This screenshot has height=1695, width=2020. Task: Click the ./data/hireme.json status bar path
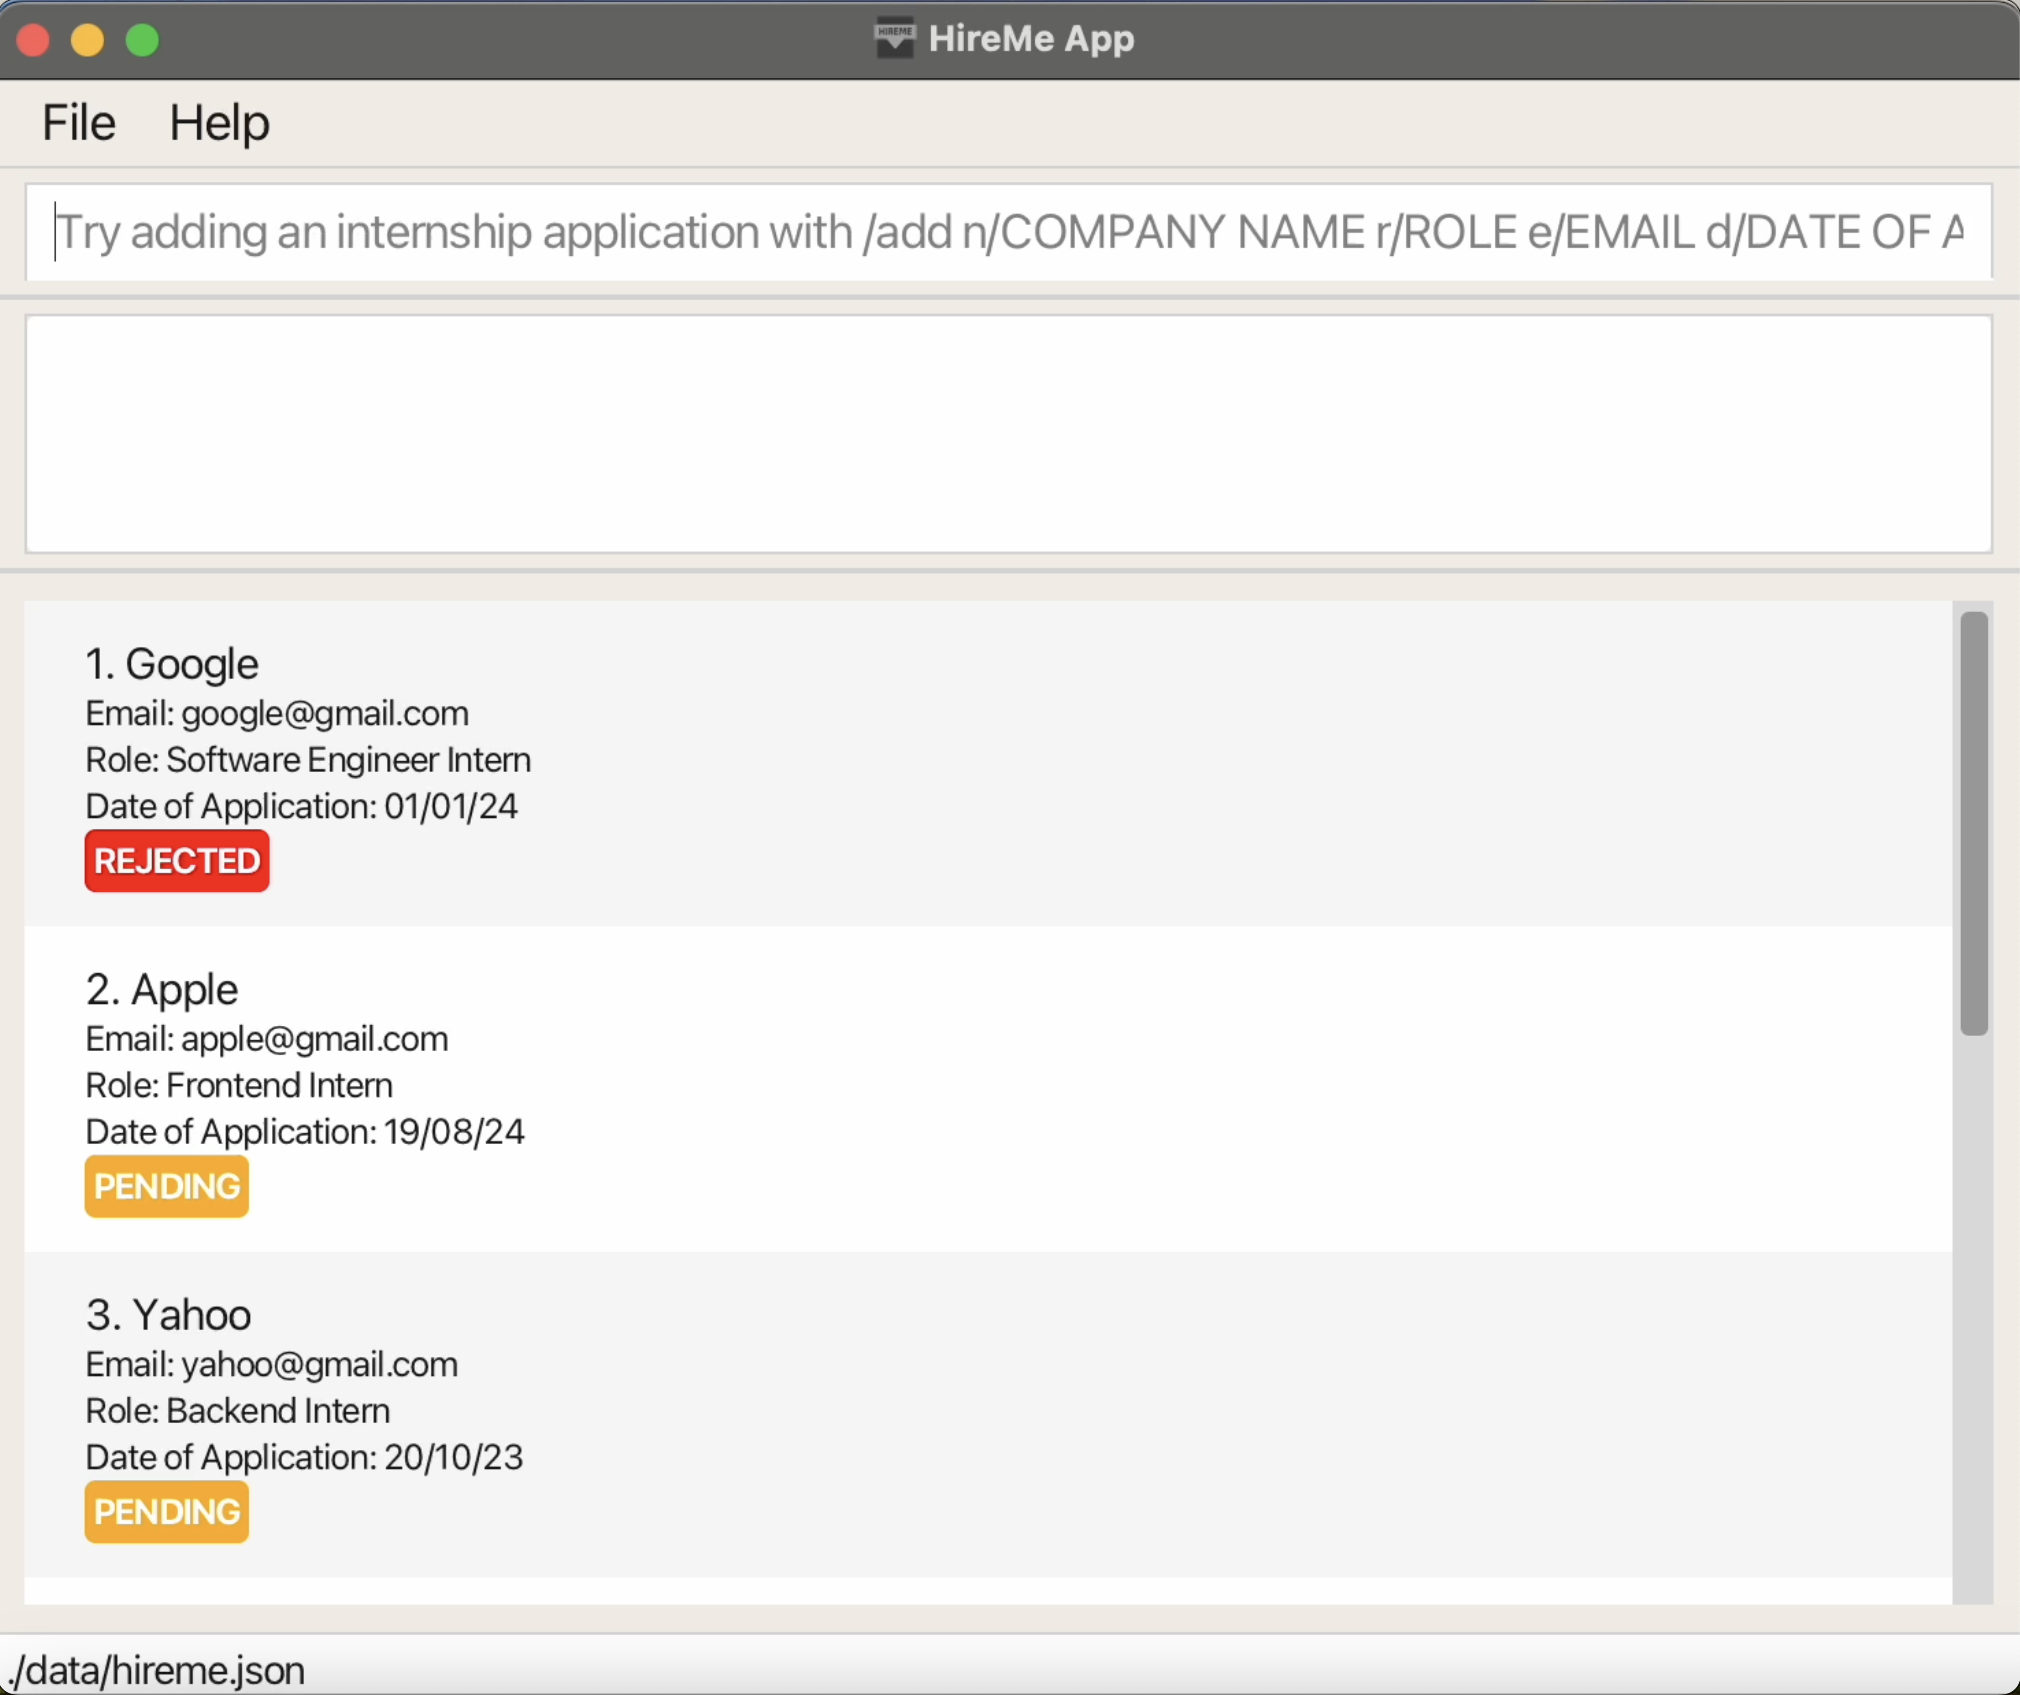tap(156, 1671)
